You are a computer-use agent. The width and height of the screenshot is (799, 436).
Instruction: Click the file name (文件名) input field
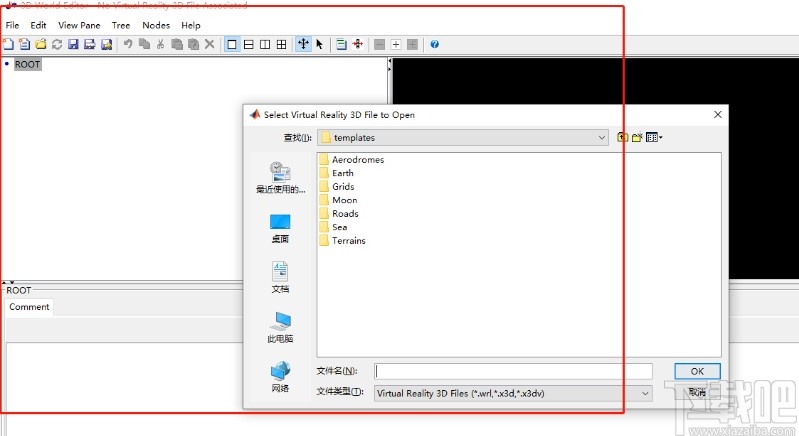(x=513, y=371)
